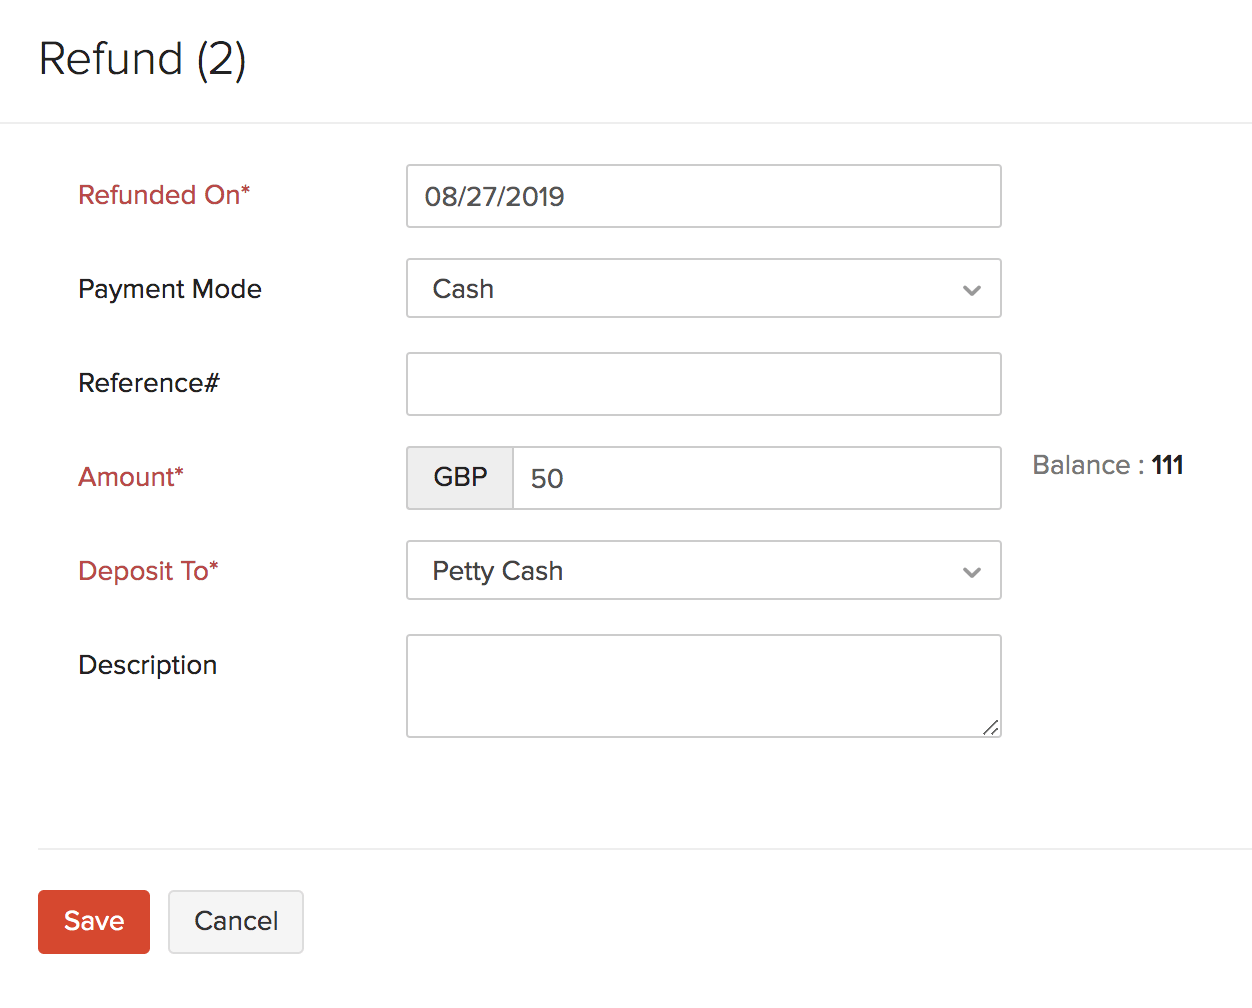Click the Refunded On field label

pyautogui.click(x=164, y=195)
